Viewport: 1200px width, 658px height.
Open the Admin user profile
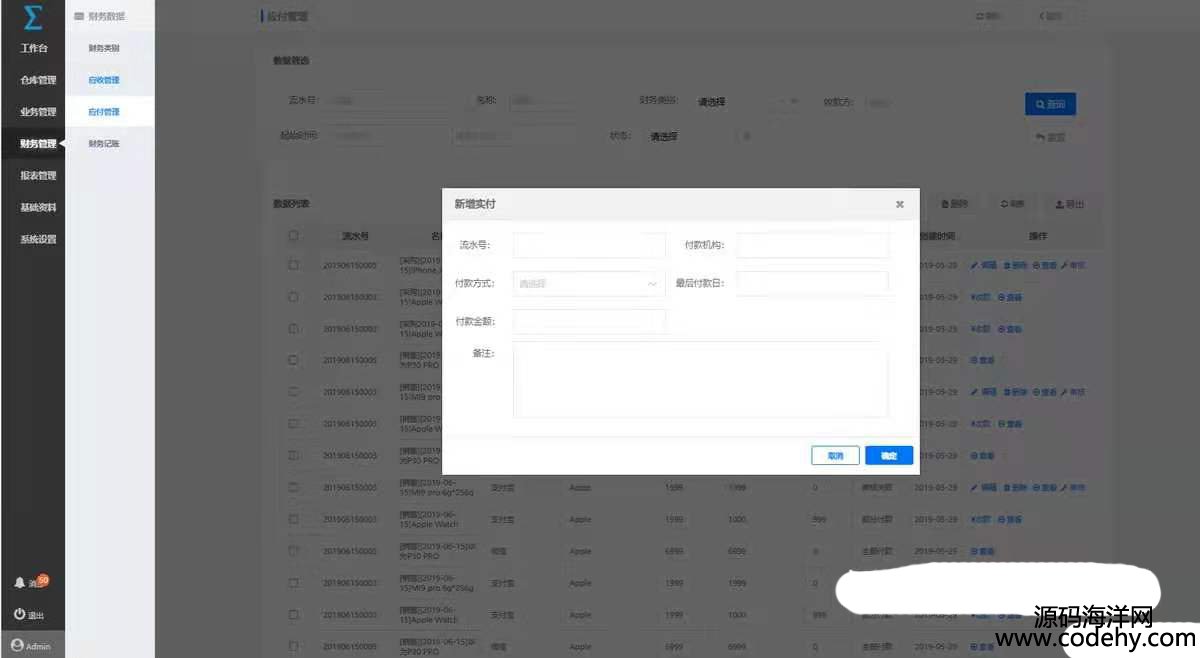point(31,646)
